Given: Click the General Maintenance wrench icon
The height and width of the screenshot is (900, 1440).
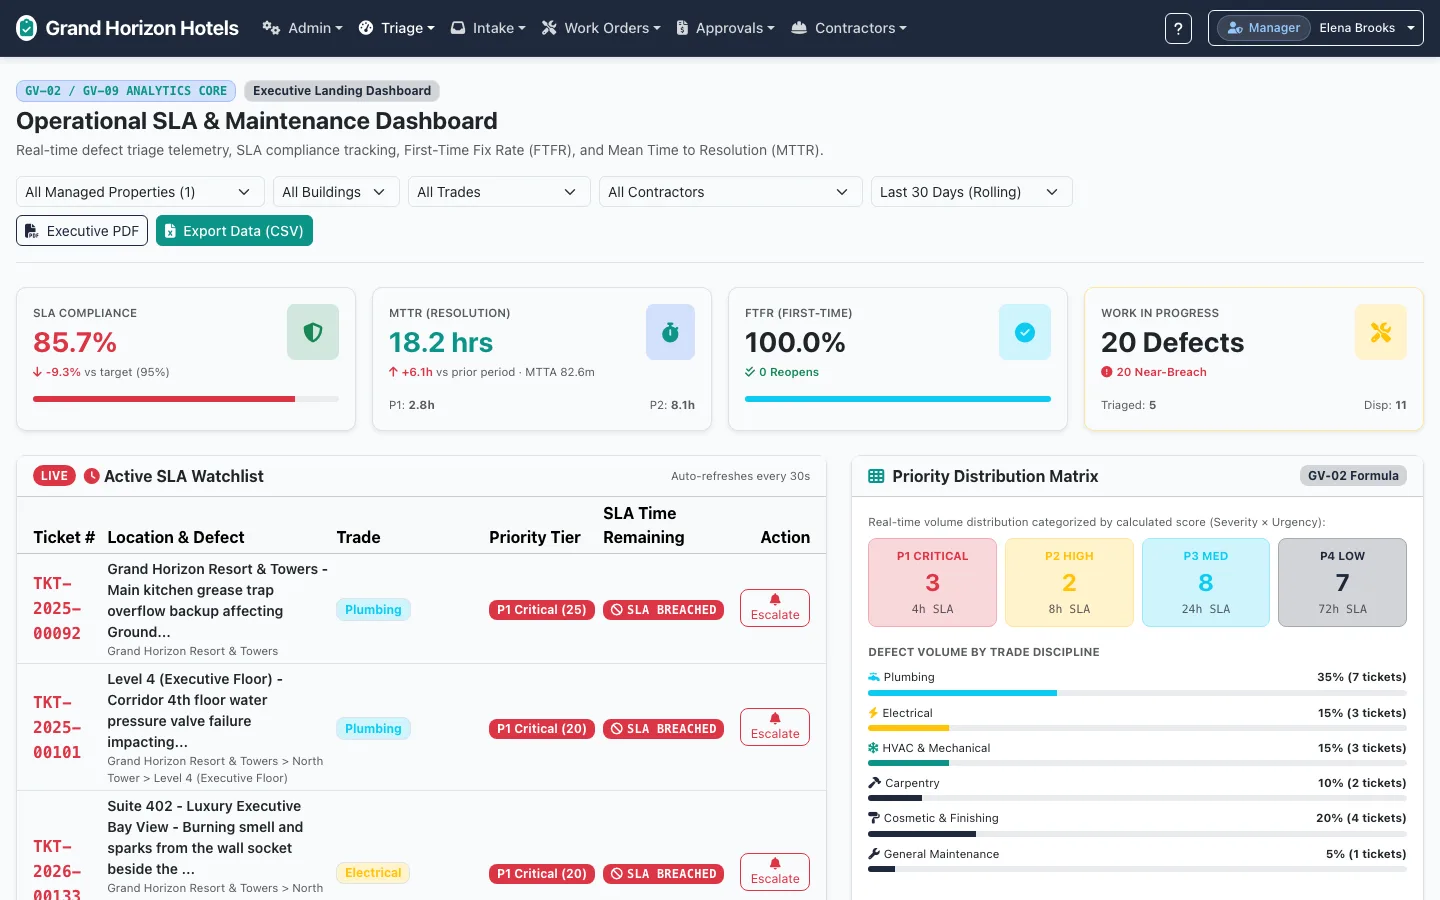Looking at the screenshot, I should 874,854.
